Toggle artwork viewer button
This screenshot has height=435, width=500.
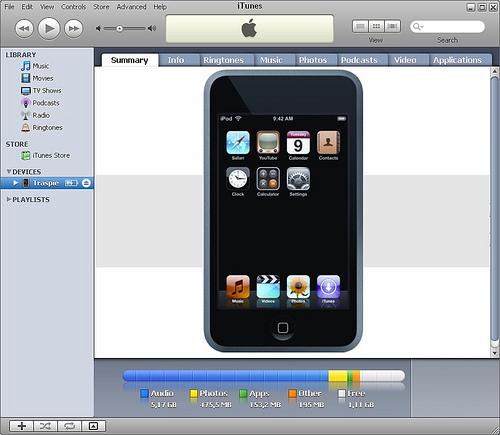[94, 426]
